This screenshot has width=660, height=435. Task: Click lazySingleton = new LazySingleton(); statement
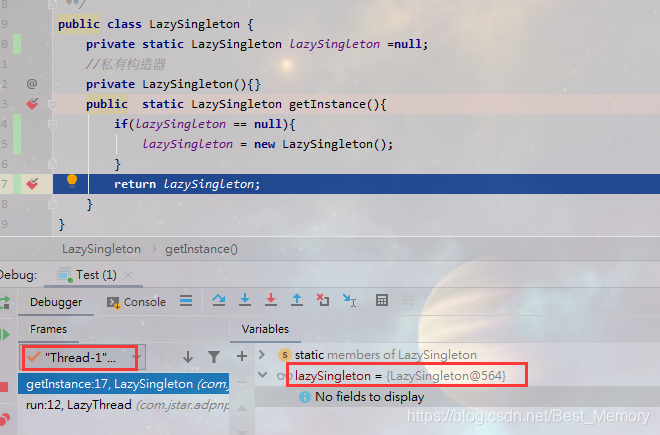click(x=268, y=144)
